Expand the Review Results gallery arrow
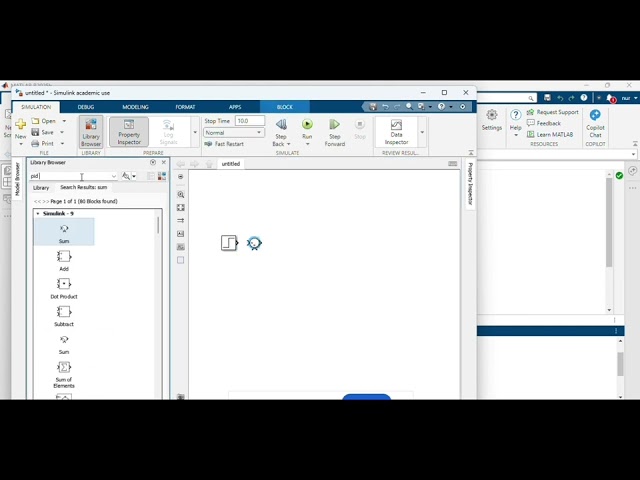This screenshot has height=480, width=640. (422, 132)
